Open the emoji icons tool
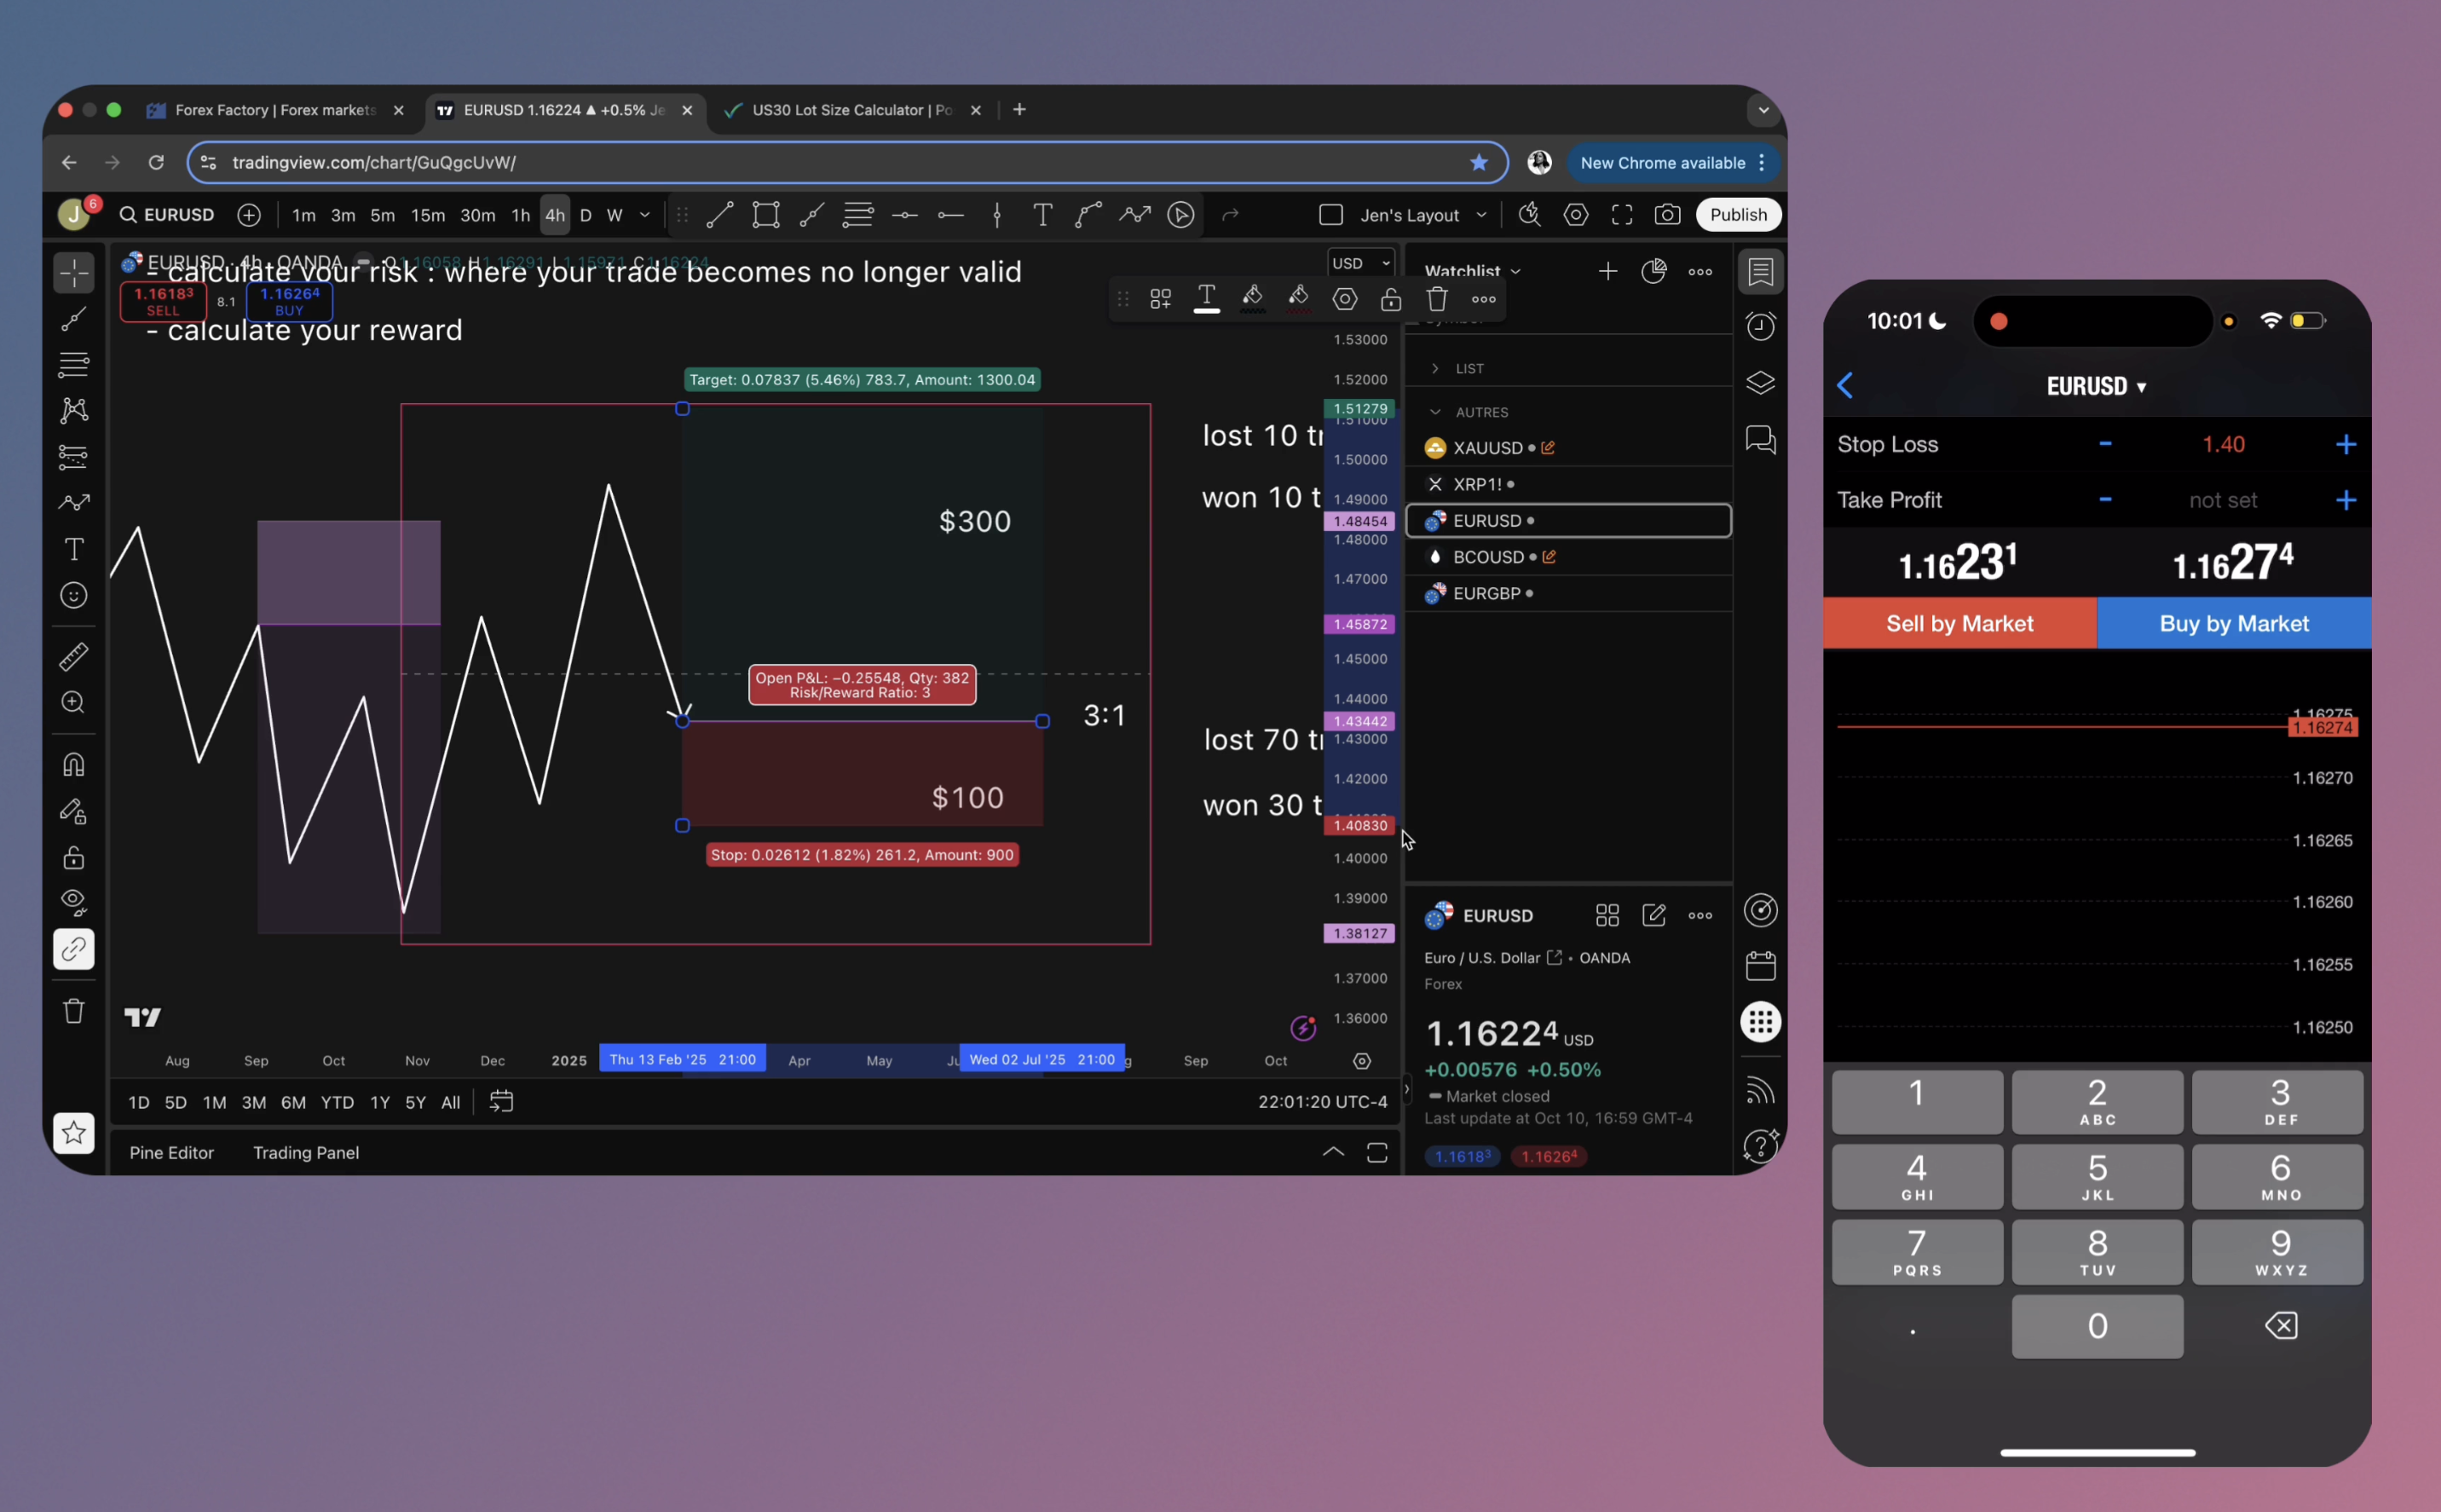Screen dimensions: 2441x1512 (74, 596)
